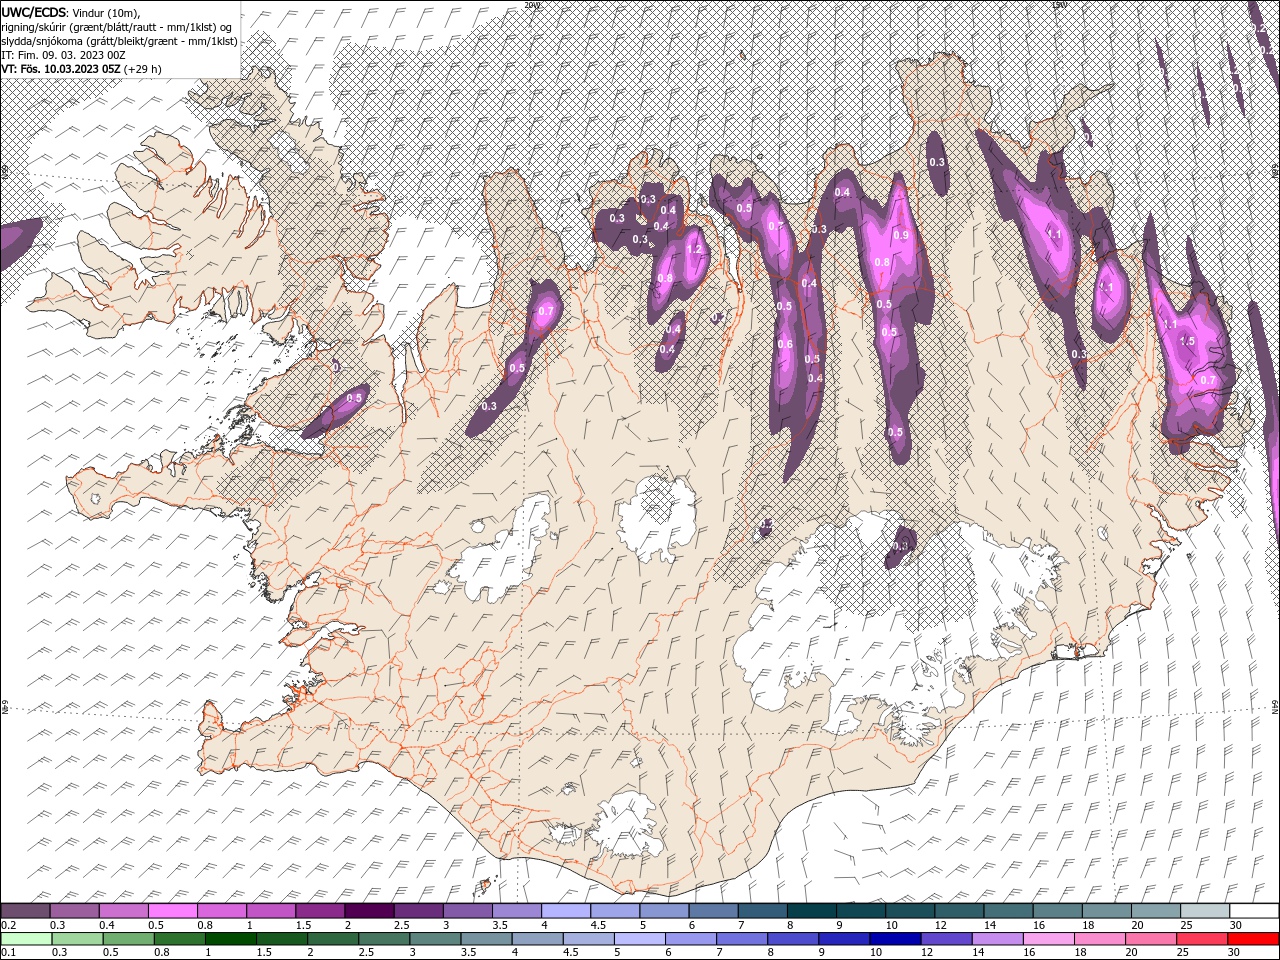Click the darkest purple swatch between 0.2 and 0.3 in the snow legend
This screenshot has width=1280, height=960.
[x=26, y=911]
